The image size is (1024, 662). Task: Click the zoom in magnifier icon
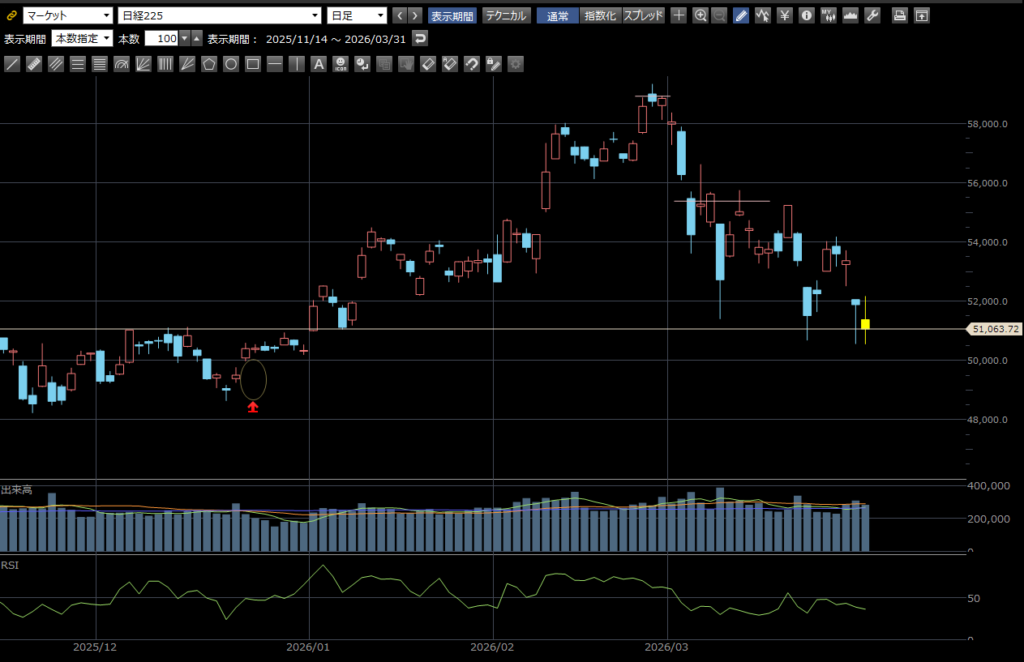pos(700,16)
